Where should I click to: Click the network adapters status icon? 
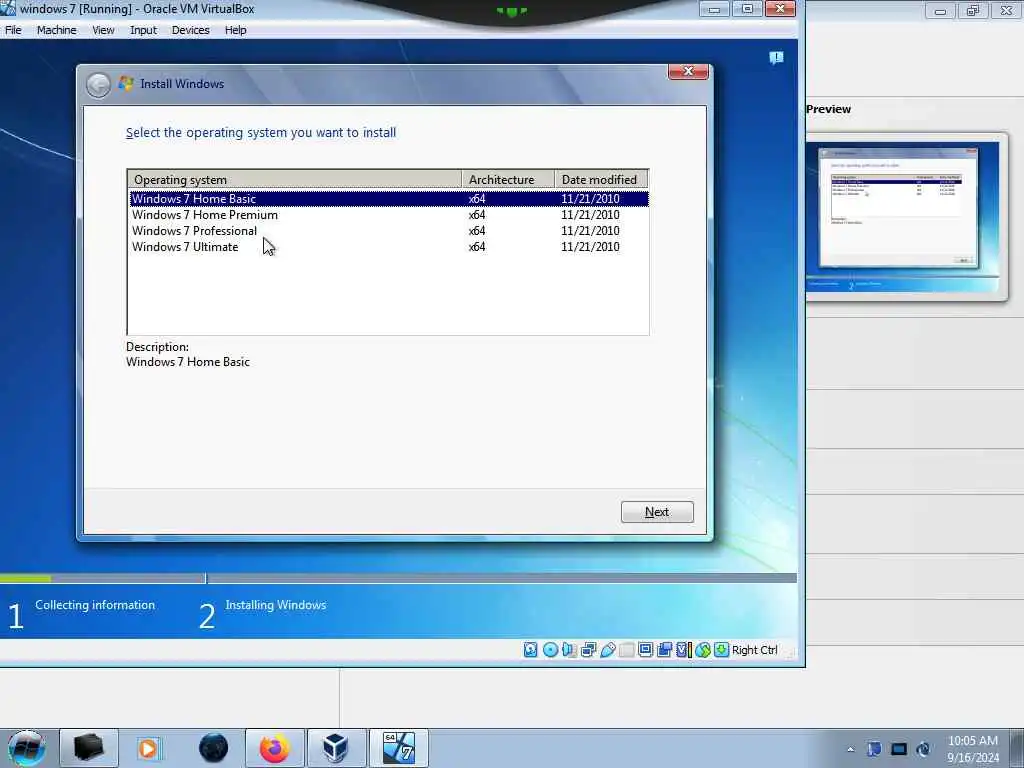[588, 650]
